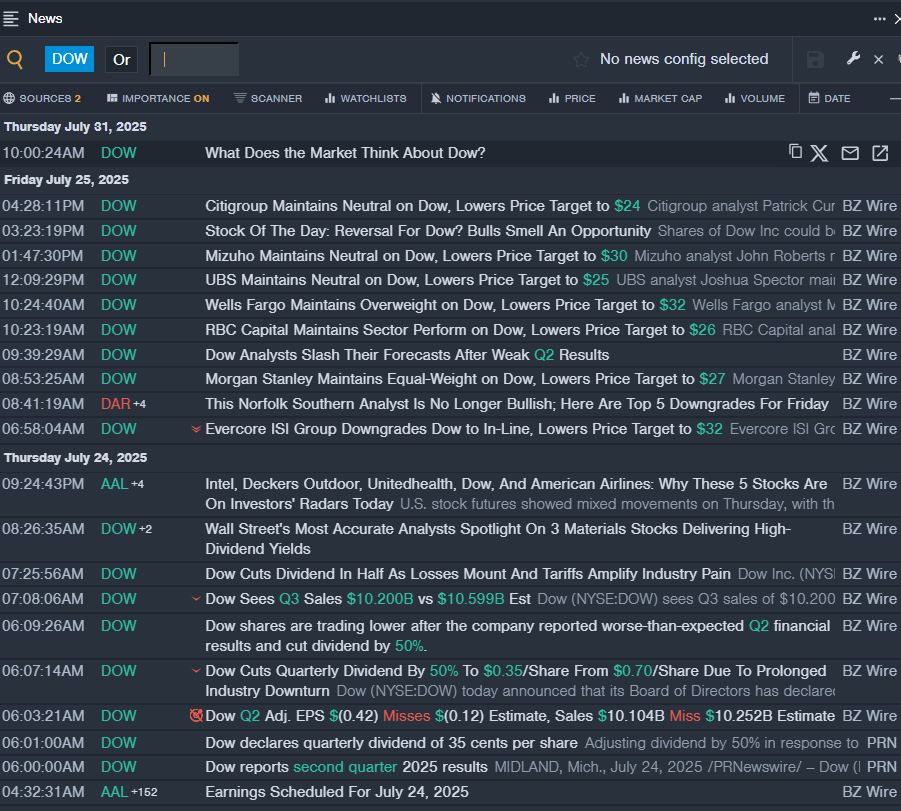
Task: Open the 'Dow Q2 Adj. EPS' Misses headline
Action: point(520,716)
